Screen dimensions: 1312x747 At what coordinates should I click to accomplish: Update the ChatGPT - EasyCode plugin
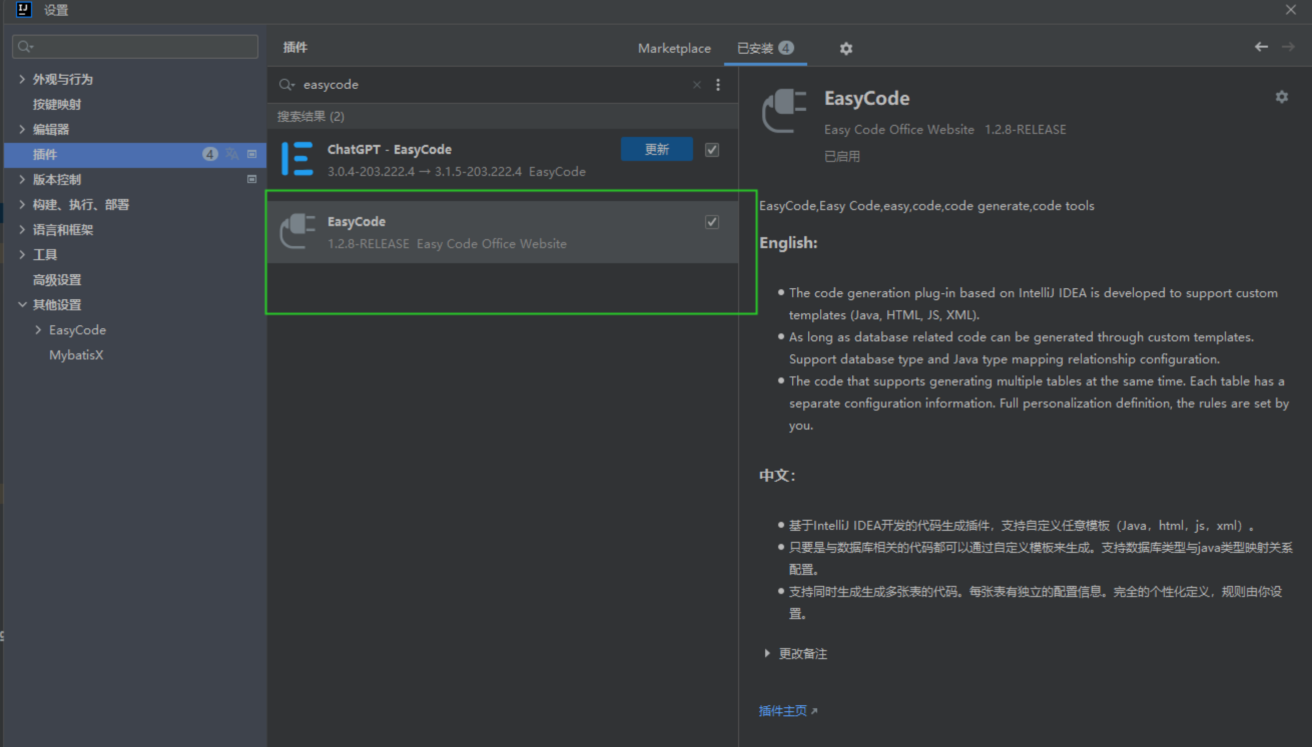click(657, 150)
